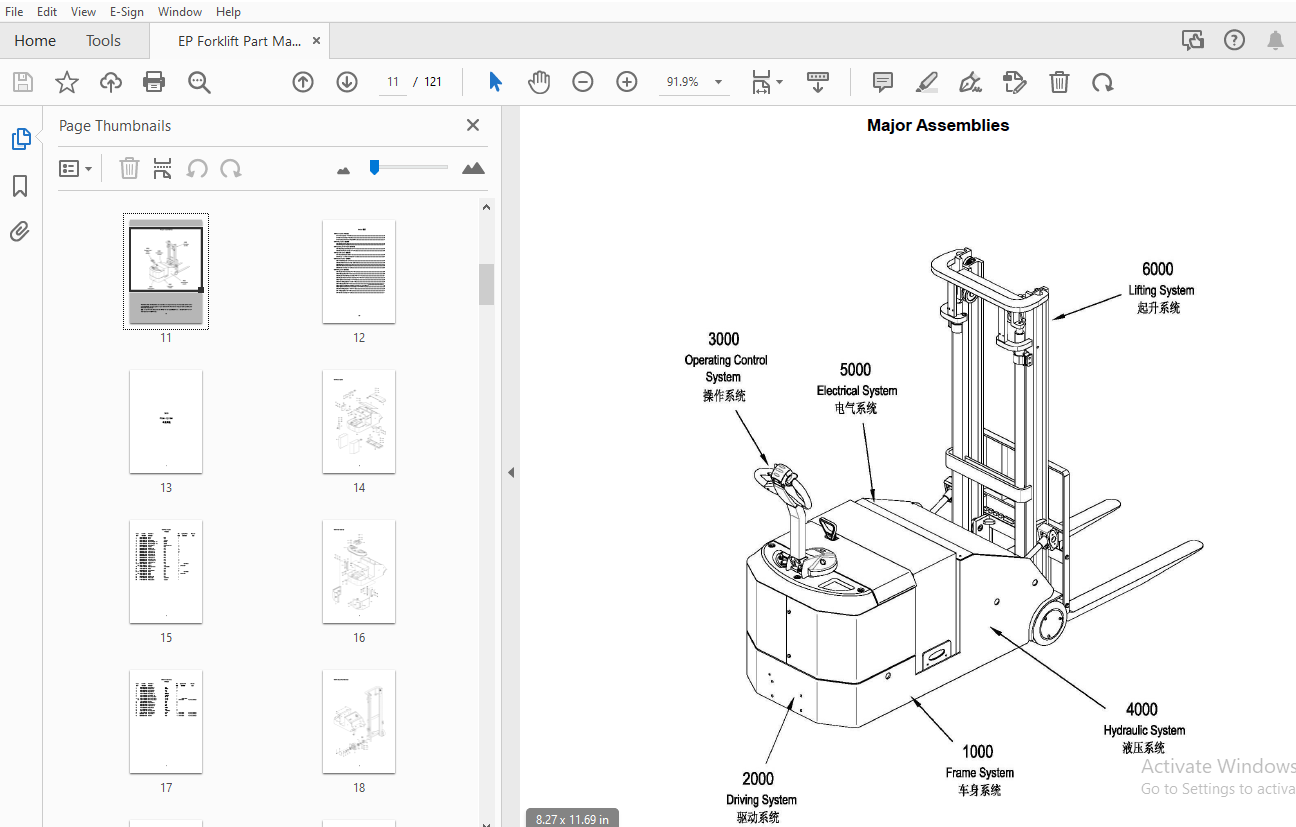Open the File menu

(x=14, y=11)
